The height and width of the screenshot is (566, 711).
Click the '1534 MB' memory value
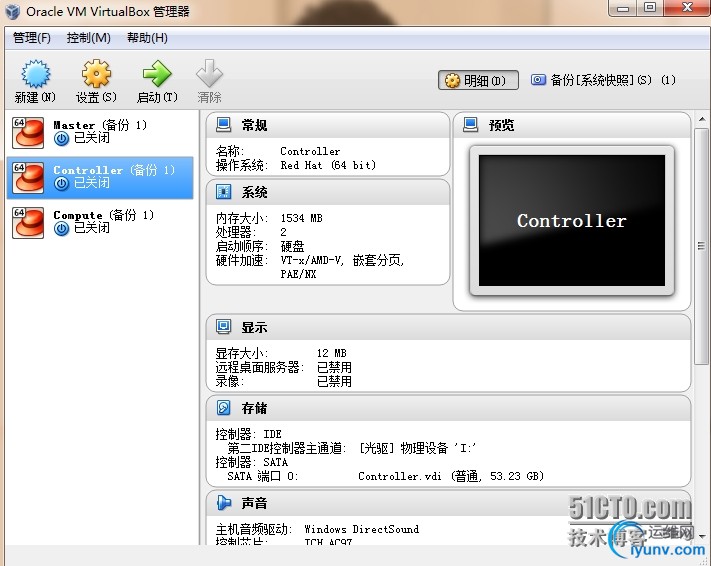[x=301, y=218]
